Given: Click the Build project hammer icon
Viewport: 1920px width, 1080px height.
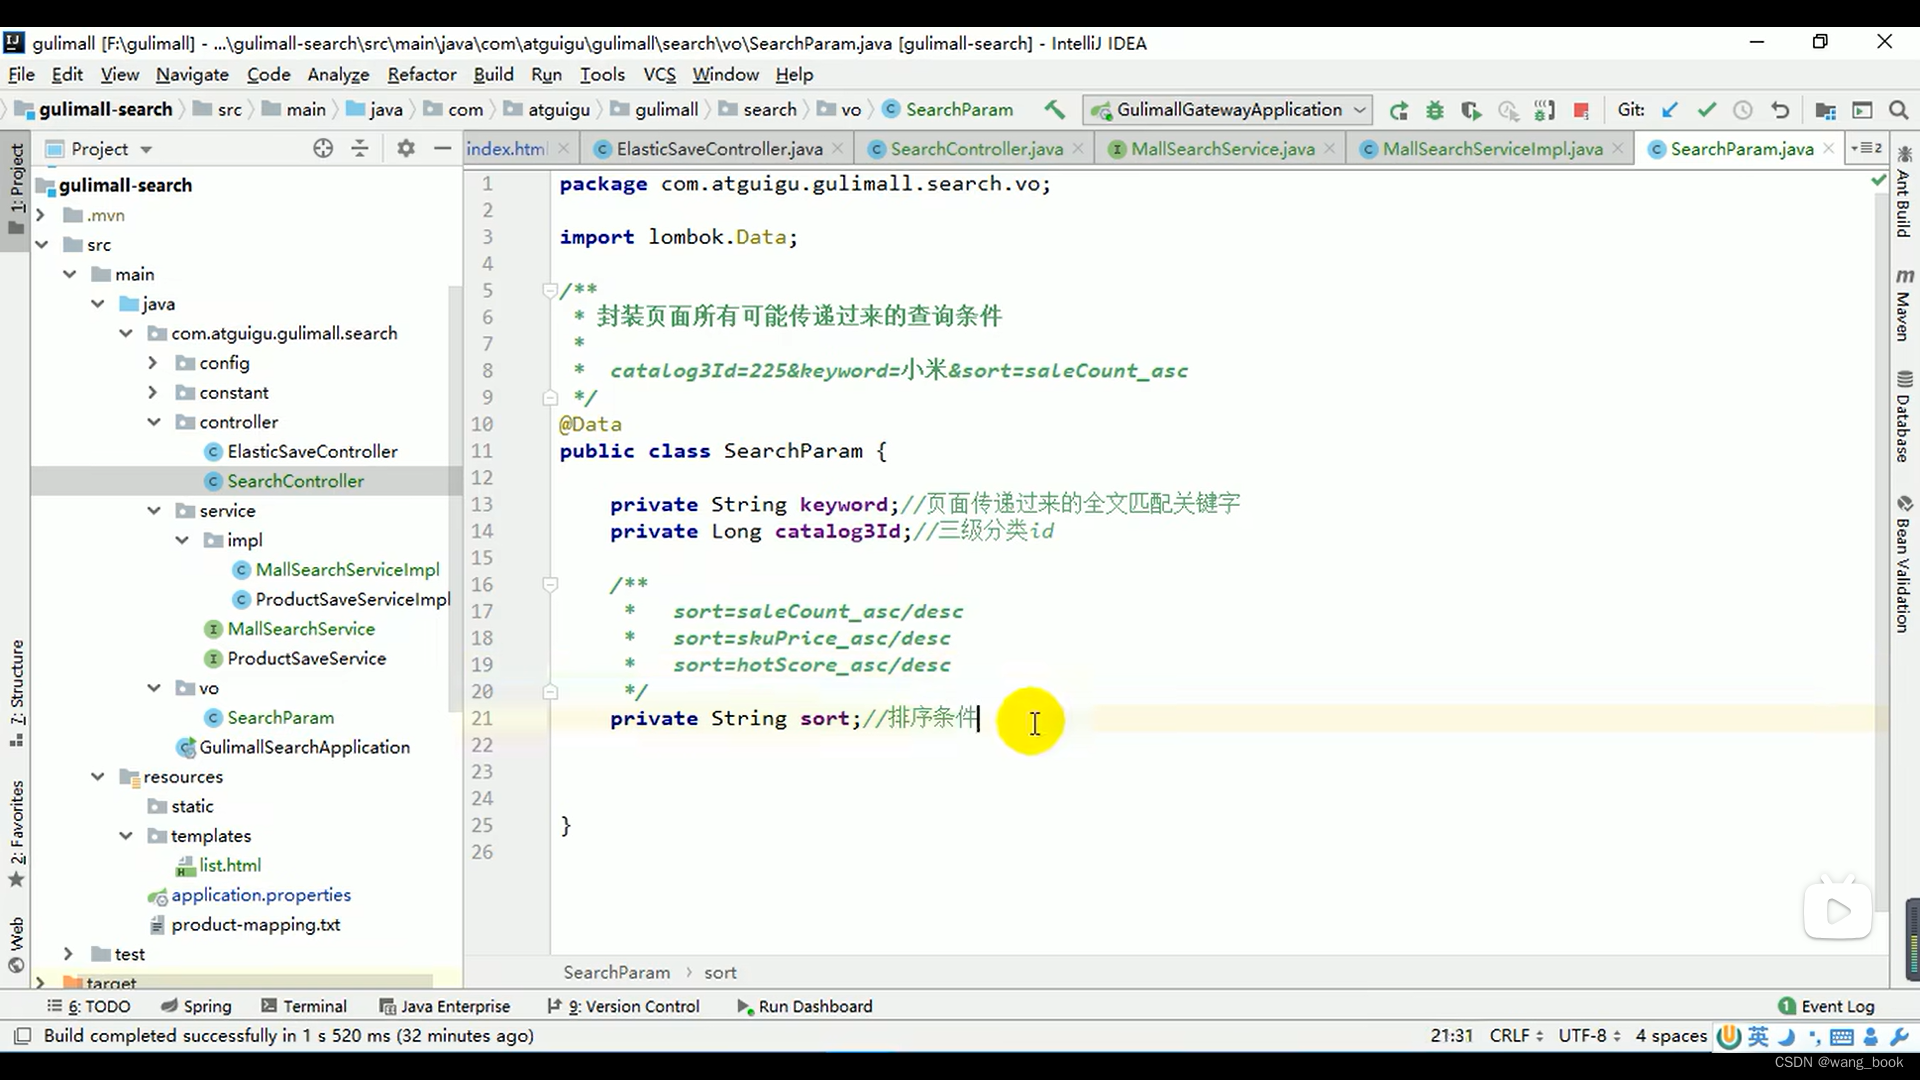Looking at the screenshot, I should [1054, 110].
